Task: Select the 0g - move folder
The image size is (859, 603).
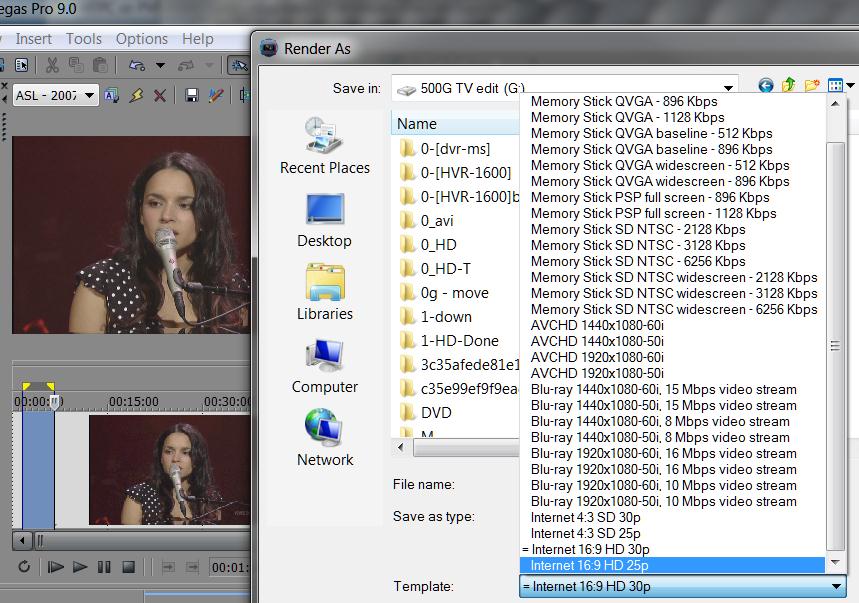Action: click(x=444, y=292)
